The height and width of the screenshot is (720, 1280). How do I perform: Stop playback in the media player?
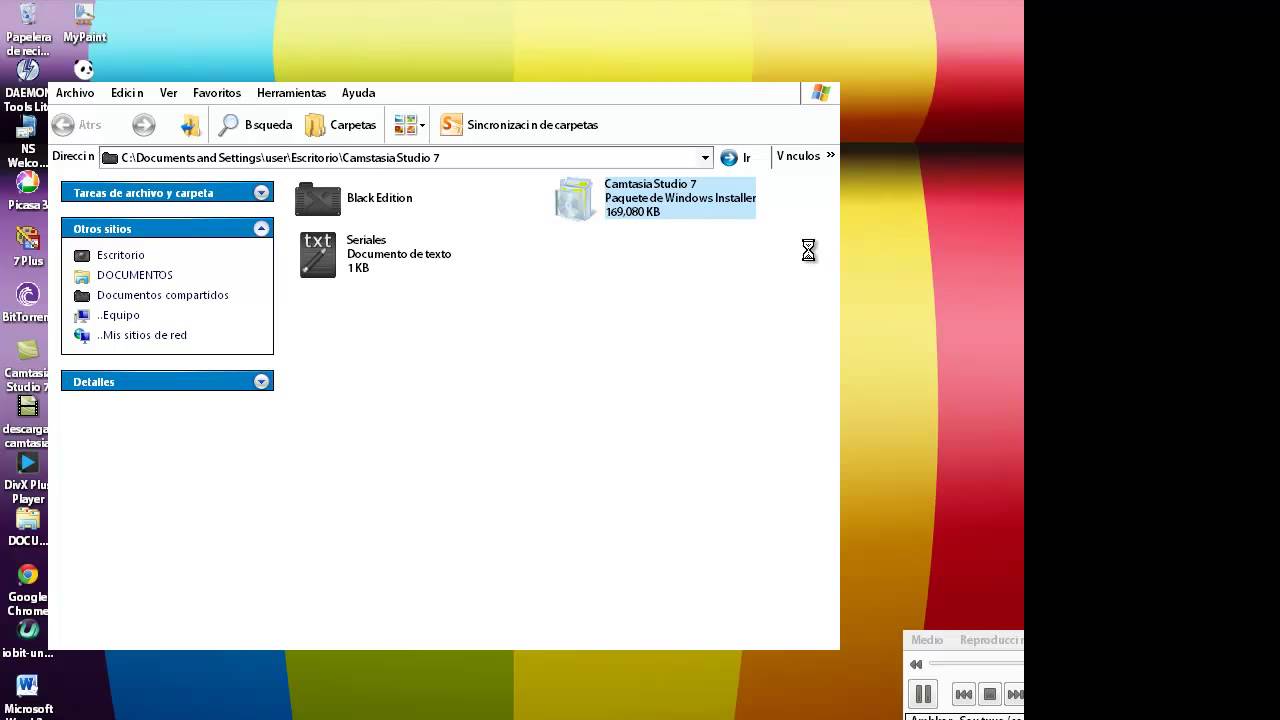[989, 694]
